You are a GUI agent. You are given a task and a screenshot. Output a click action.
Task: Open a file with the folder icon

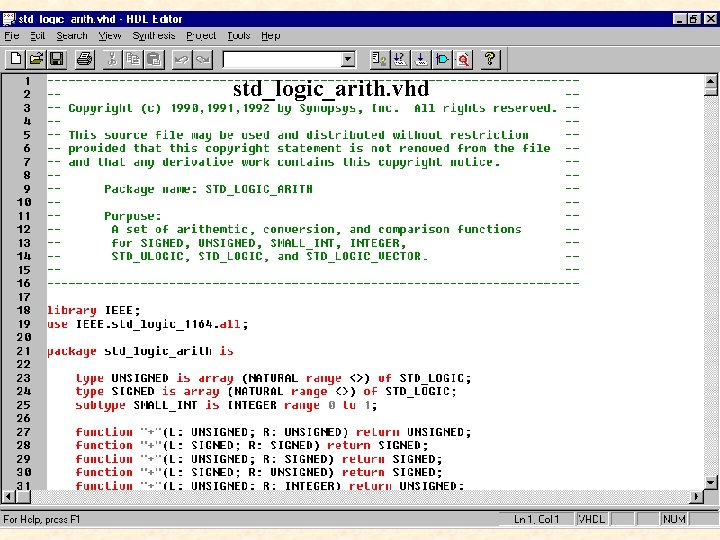point(36,59)
